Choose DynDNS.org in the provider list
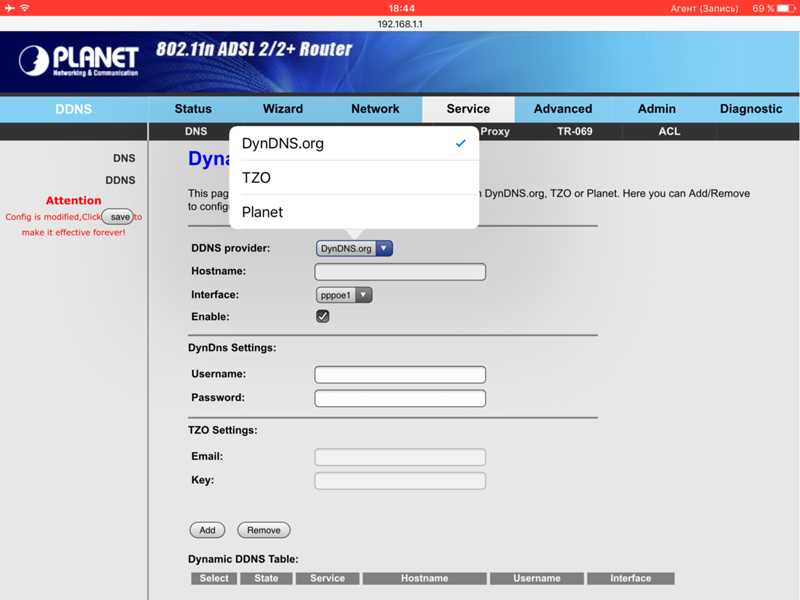 click(x=354, y=143)
